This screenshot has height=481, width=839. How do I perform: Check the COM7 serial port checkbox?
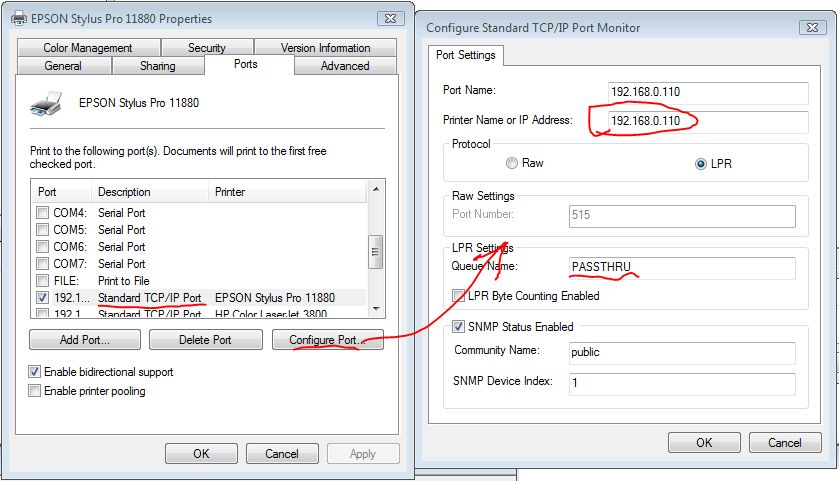(42, 264)
